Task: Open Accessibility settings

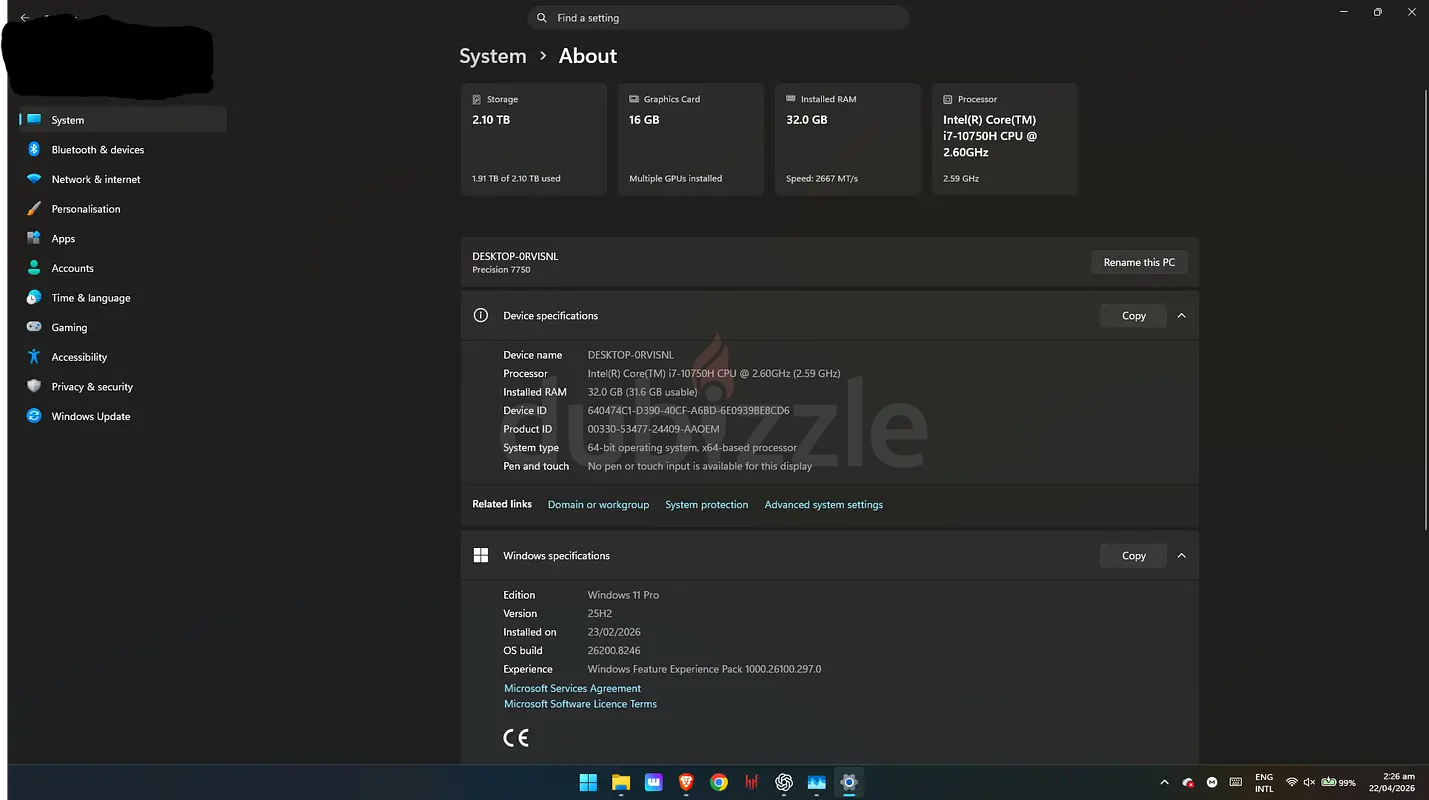Action: tap(79, 357)
